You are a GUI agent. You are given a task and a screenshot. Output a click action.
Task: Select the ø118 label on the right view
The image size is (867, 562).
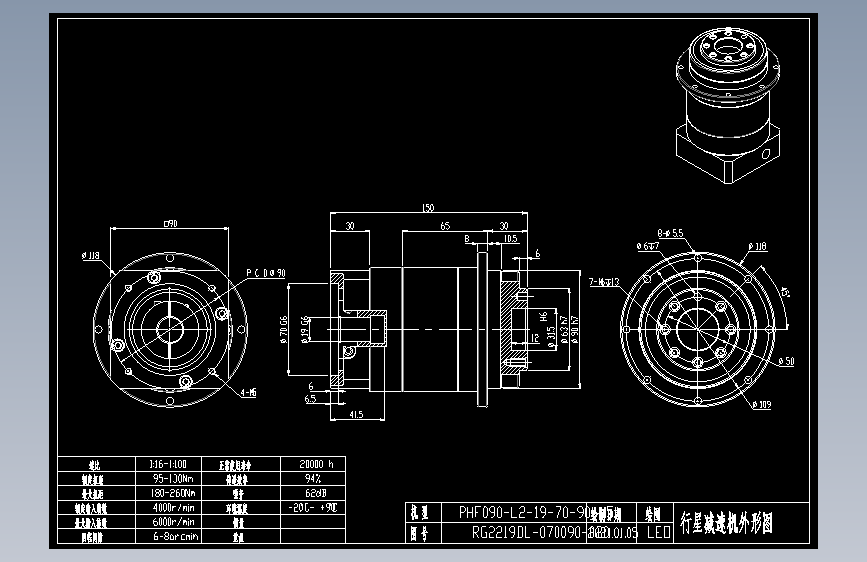pos(758,246)
